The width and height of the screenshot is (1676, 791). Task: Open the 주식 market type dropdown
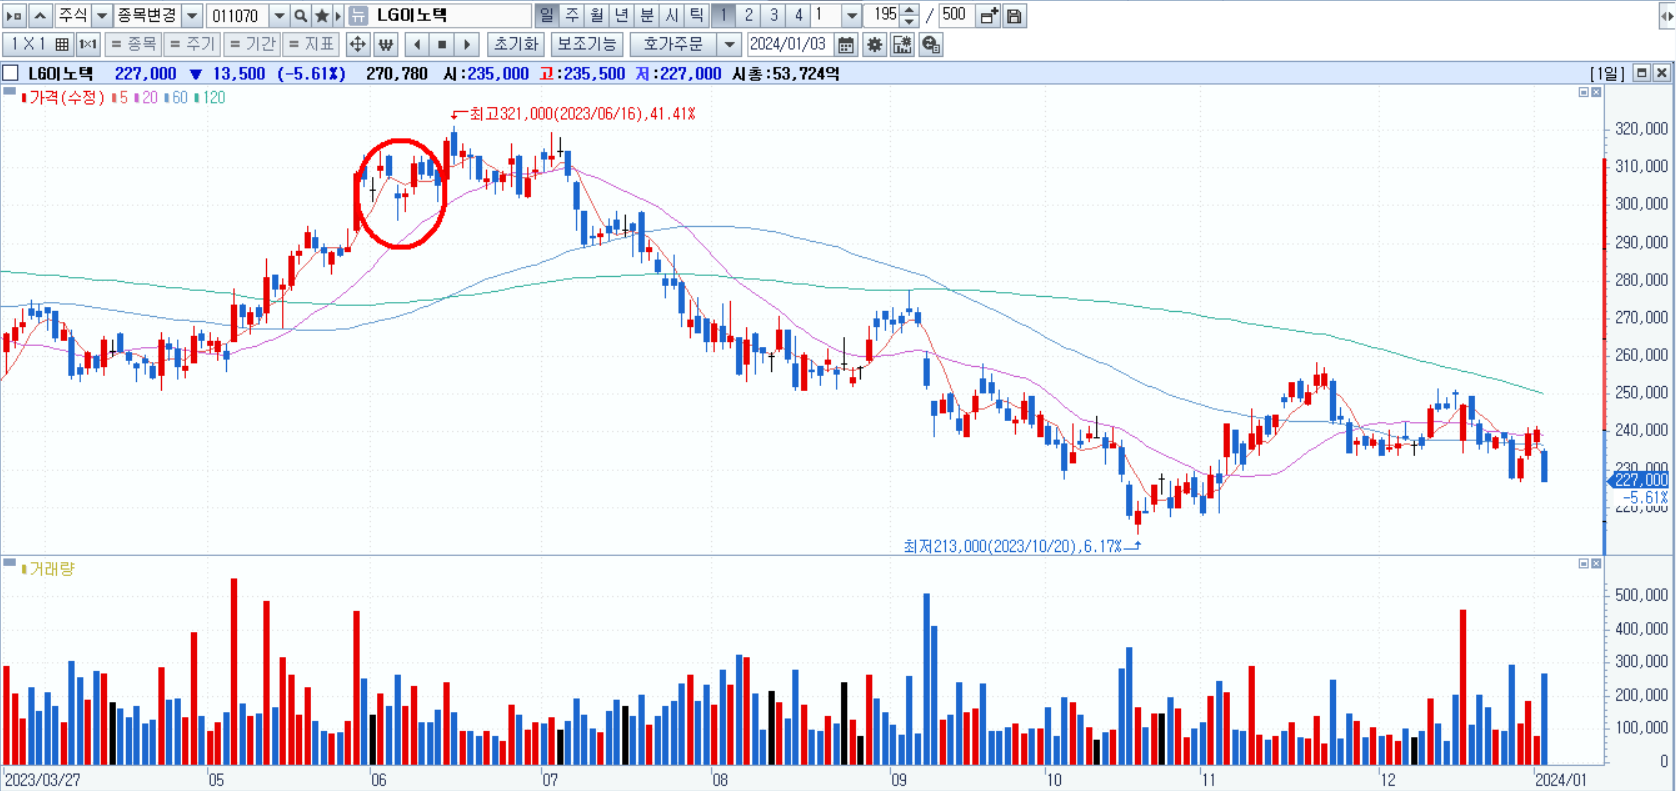pyautogui.click(x=101, y=16)
